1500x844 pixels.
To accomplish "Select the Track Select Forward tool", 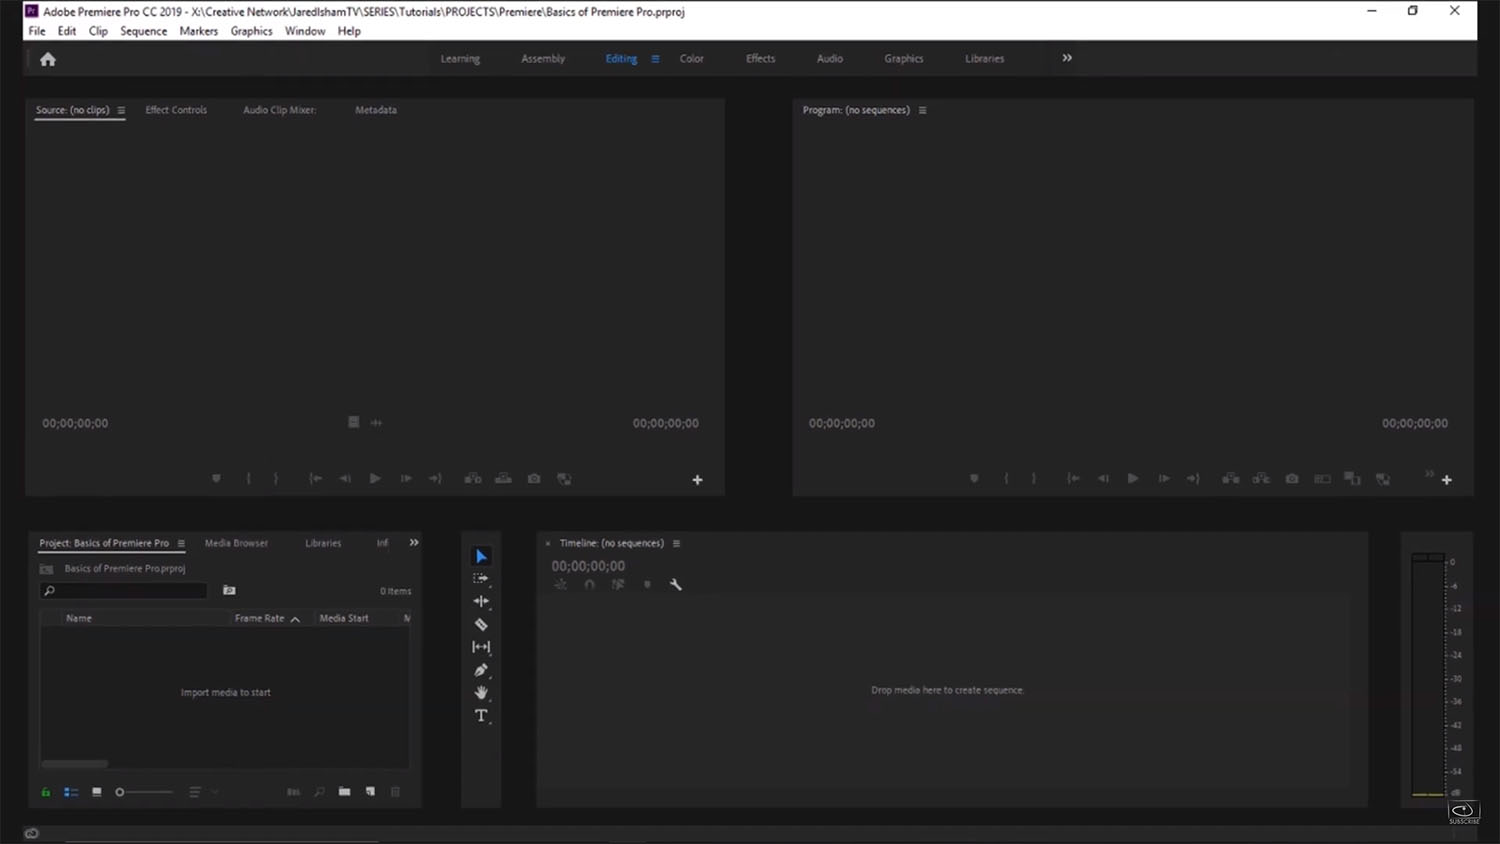I will [481, 578].
